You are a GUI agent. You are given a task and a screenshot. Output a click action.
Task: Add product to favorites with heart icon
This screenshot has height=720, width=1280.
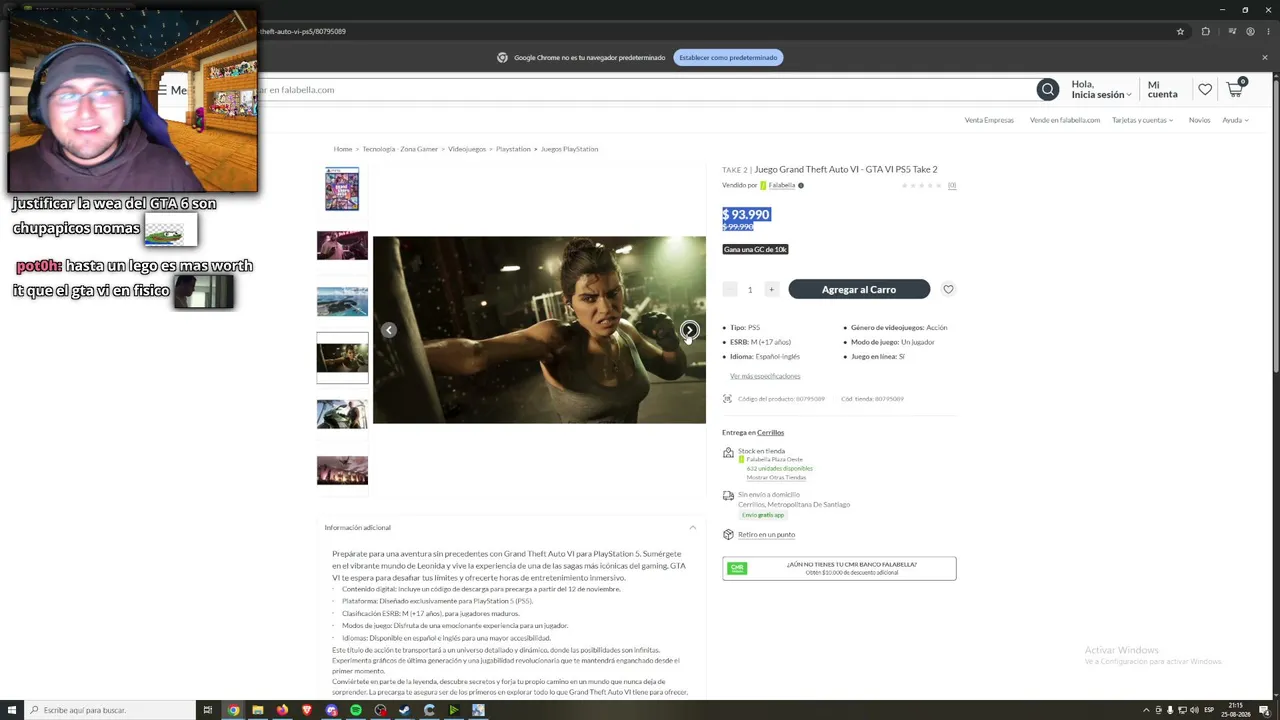pos(948,289)
